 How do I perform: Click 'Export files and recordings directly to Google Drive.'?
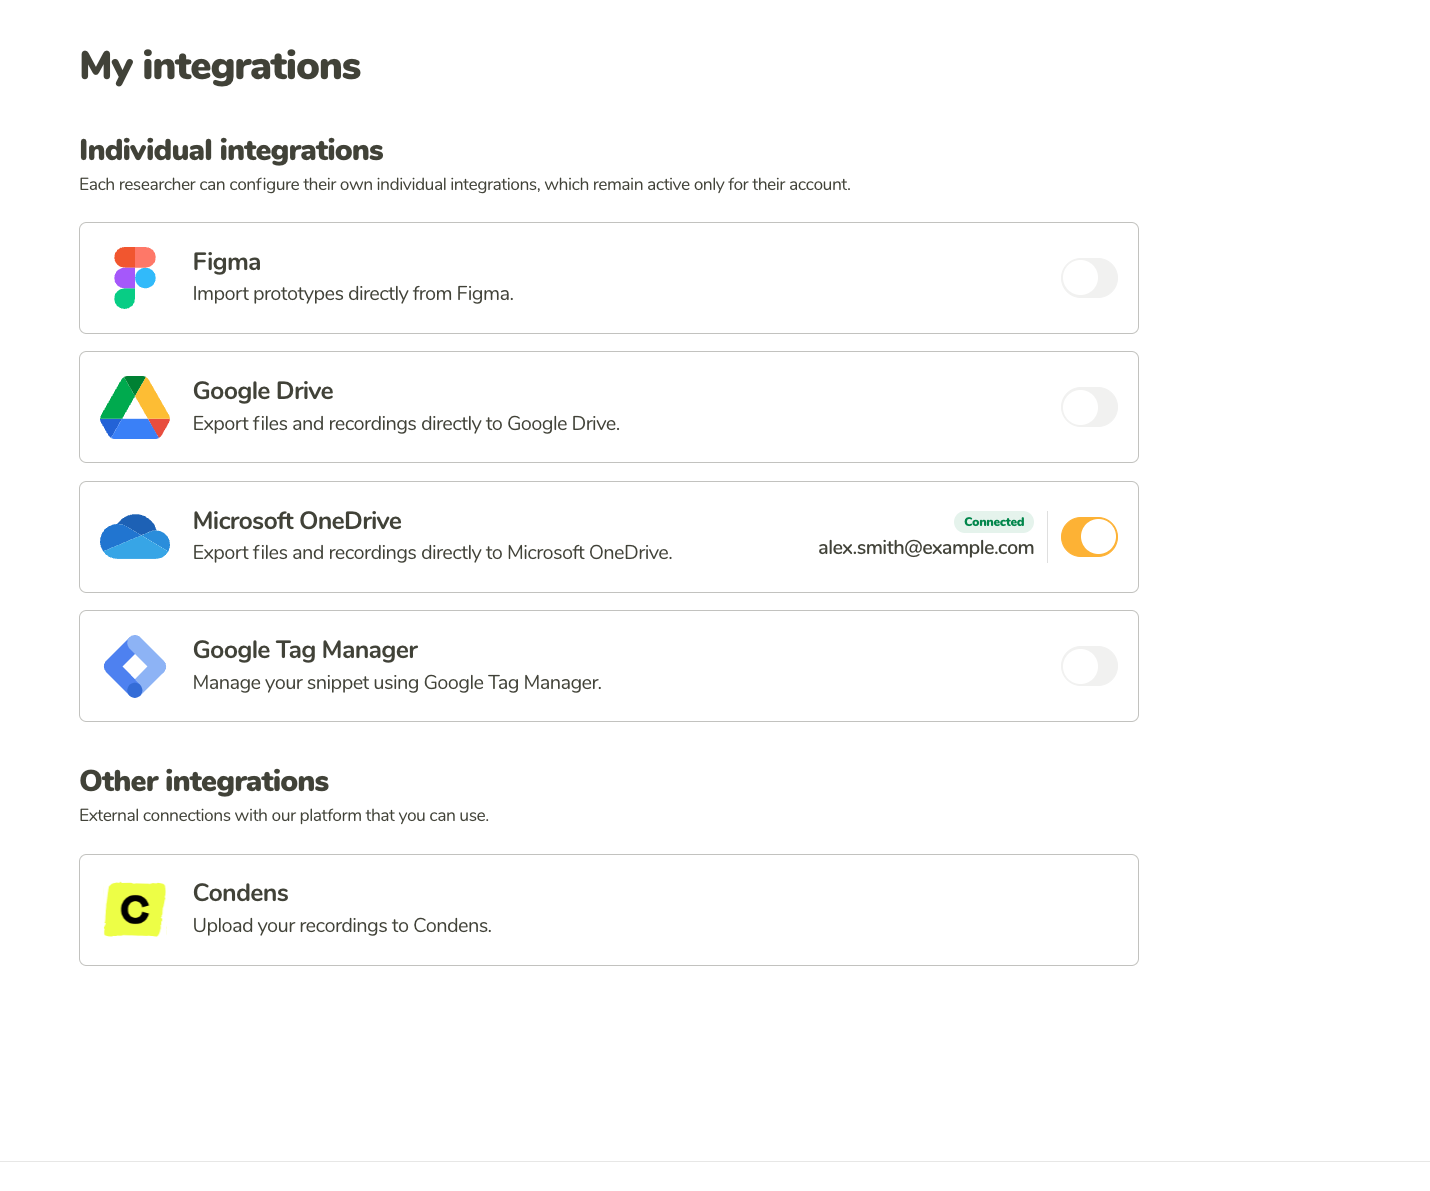pos(406,424)
